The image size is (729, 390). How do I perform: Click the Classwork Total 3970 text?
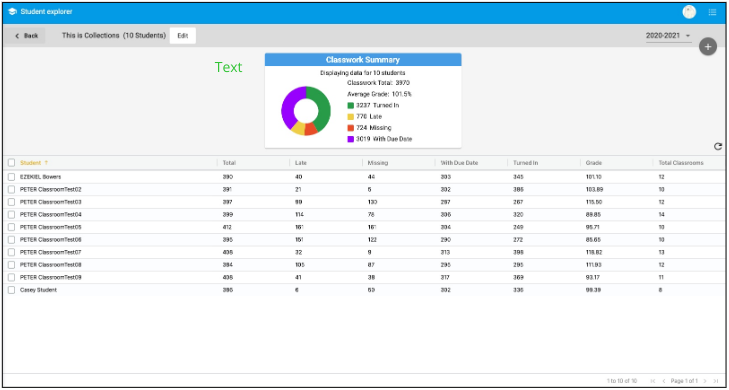(x=378, y=83)
